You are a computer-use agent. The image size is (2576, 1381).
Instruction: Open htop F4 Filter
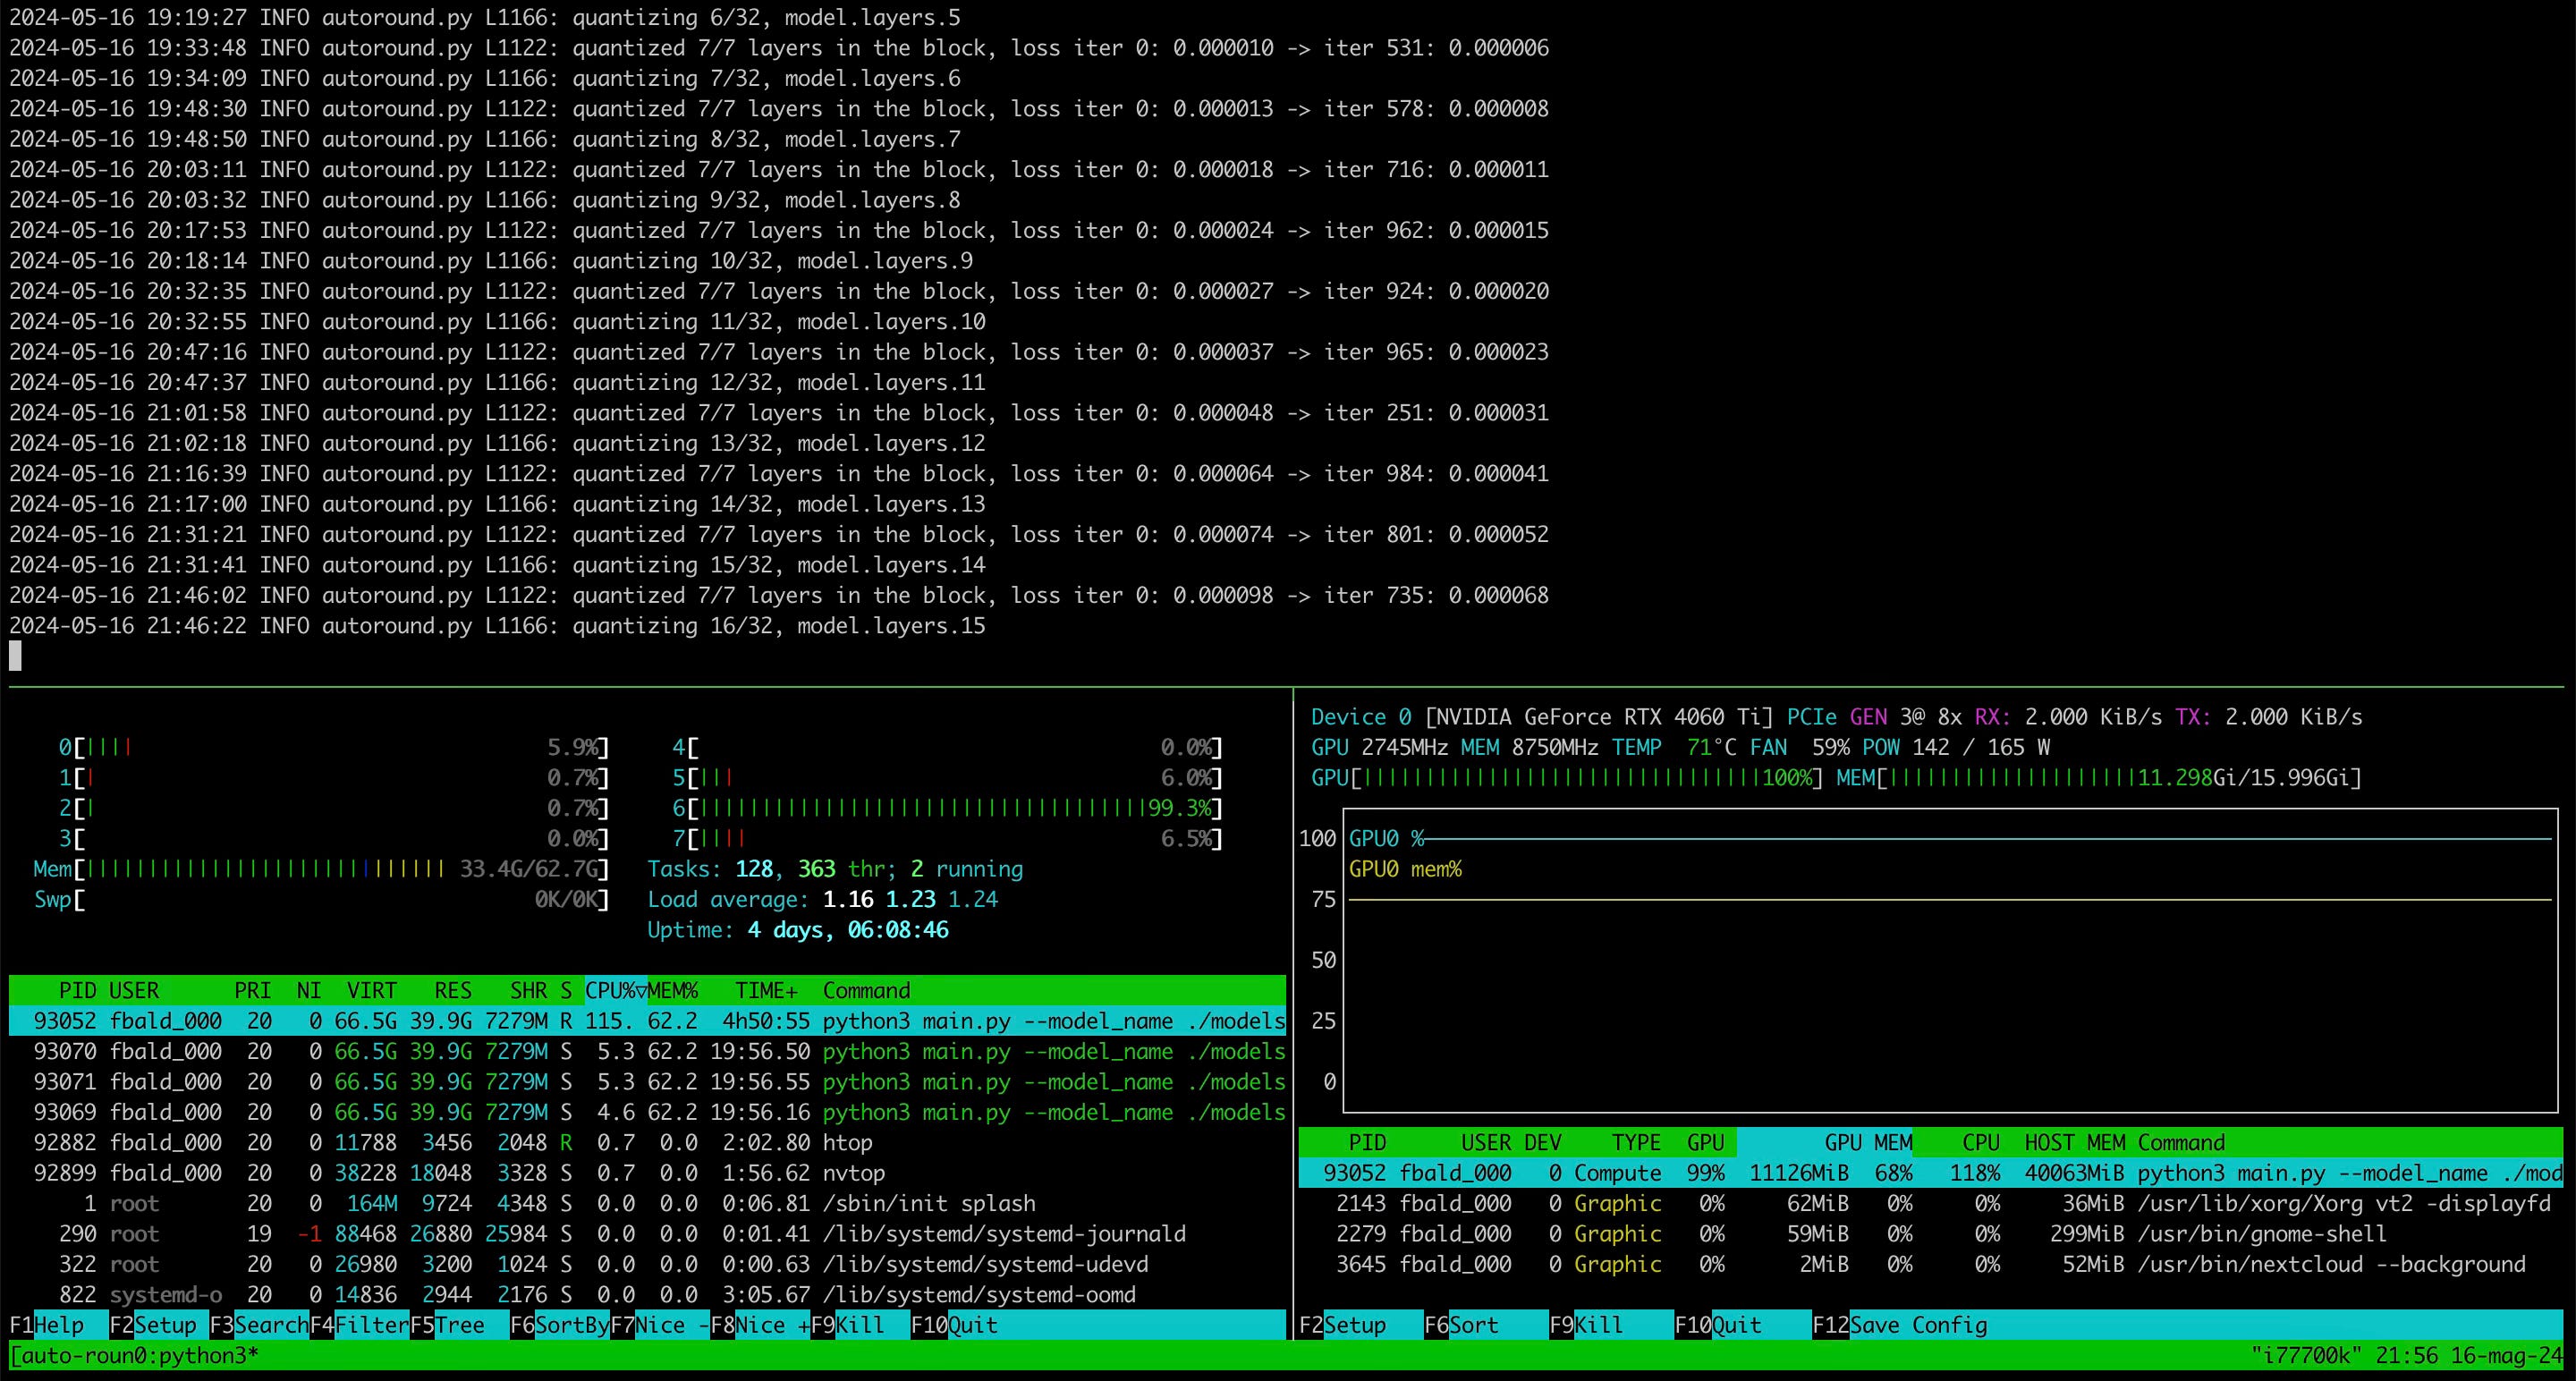tap(359, 1325)
